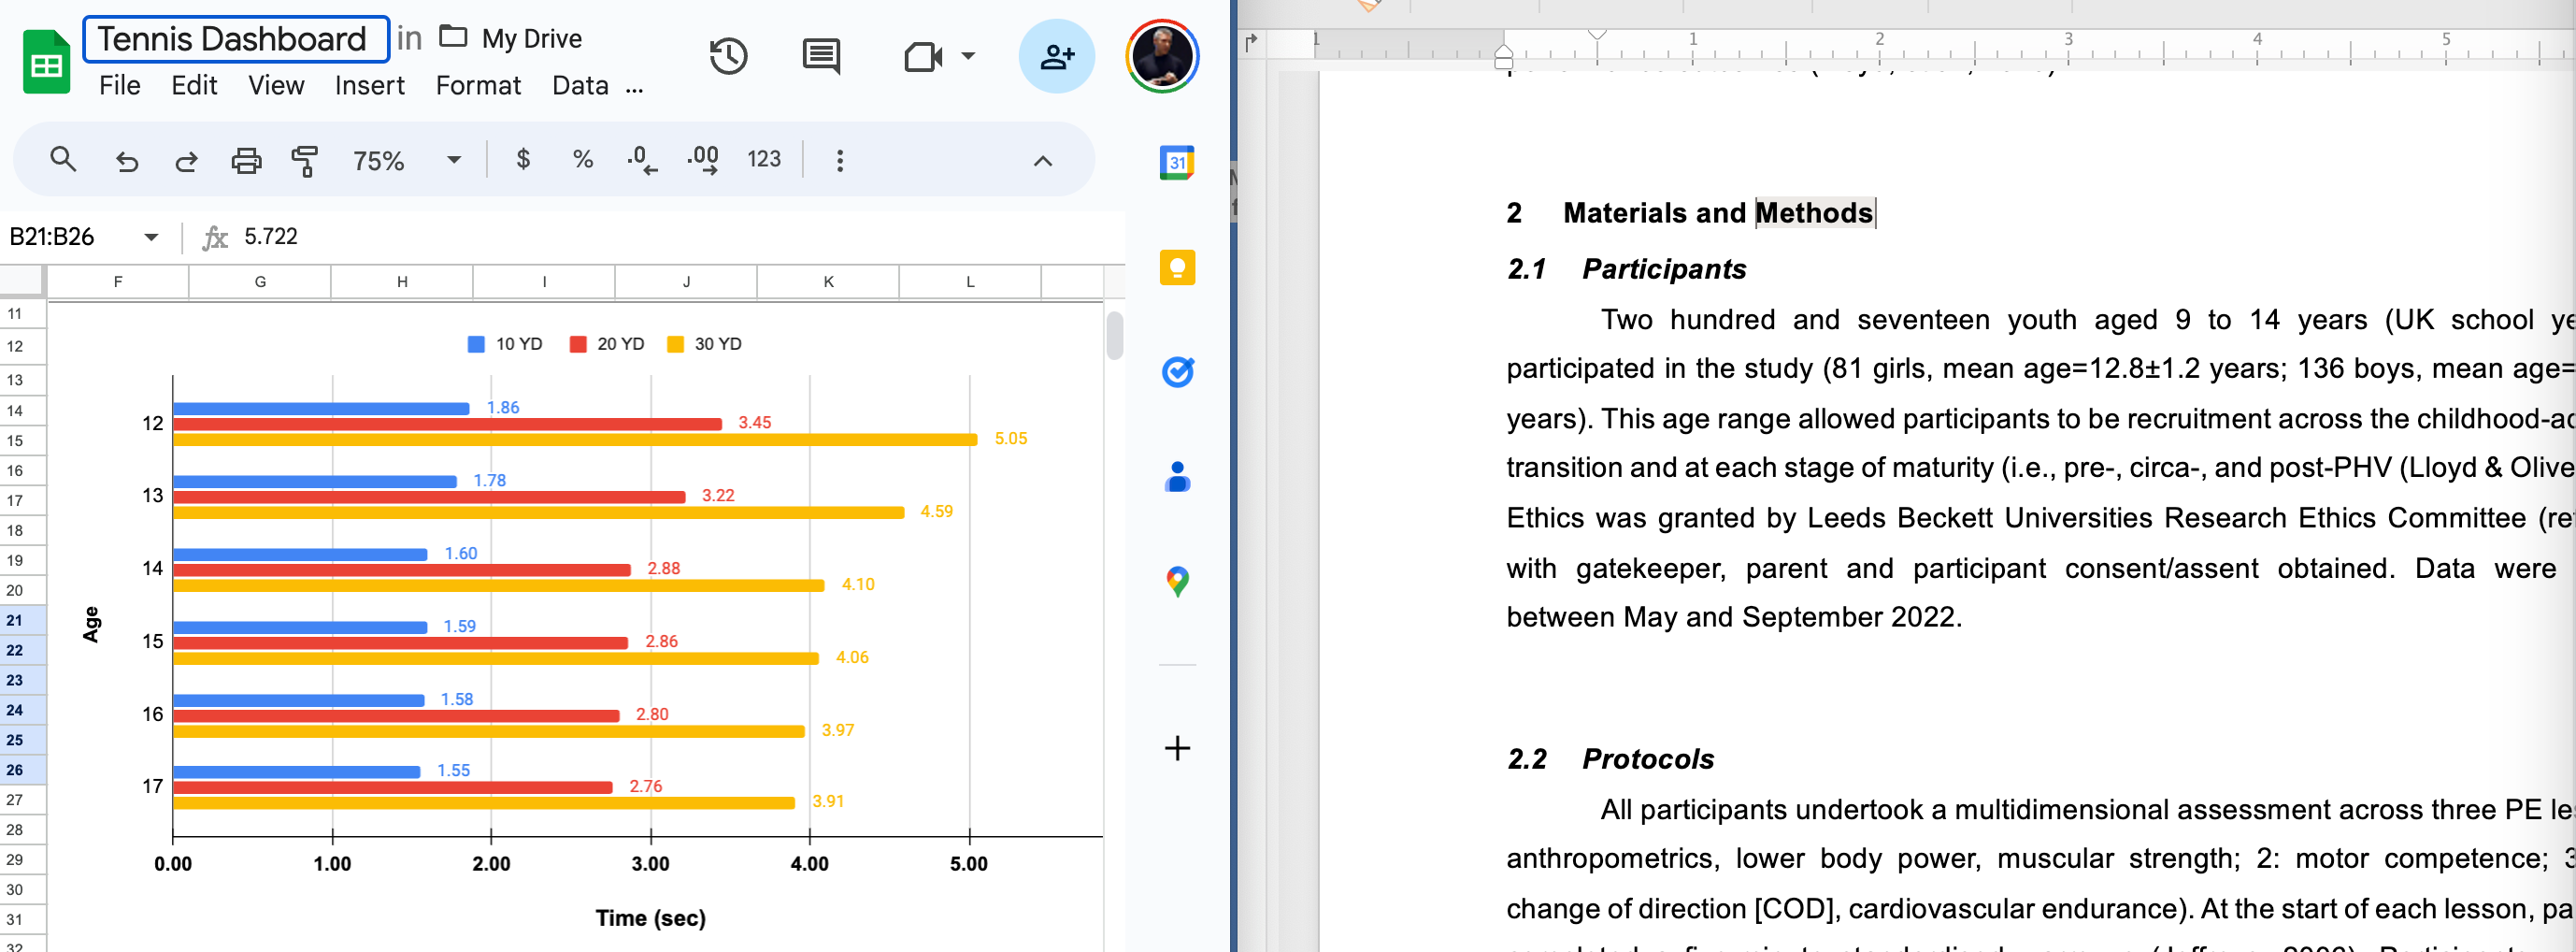Apply currency format with dollar icon
2576x952 pixels.
click(523, 159)
